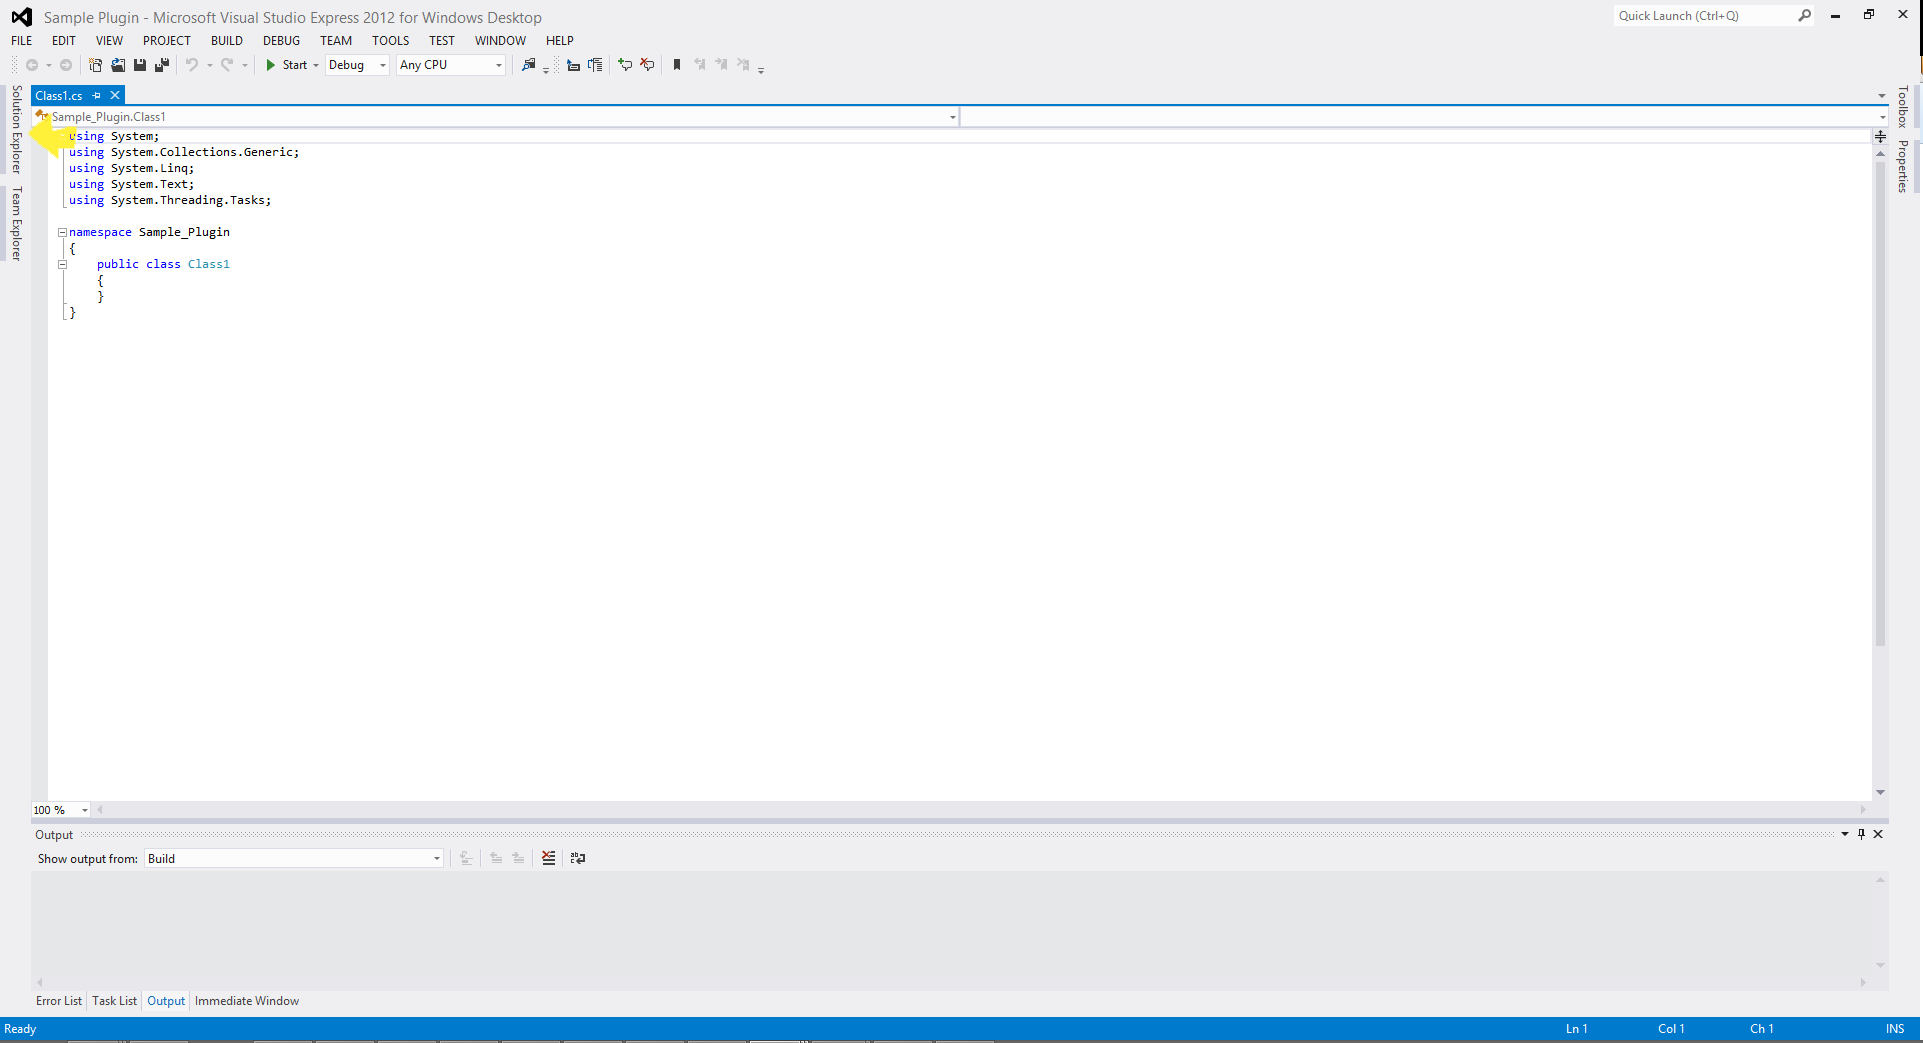Screen dimensions: 1923x1043
Task: Open the Toolbox side tab
Action: 1903,107
